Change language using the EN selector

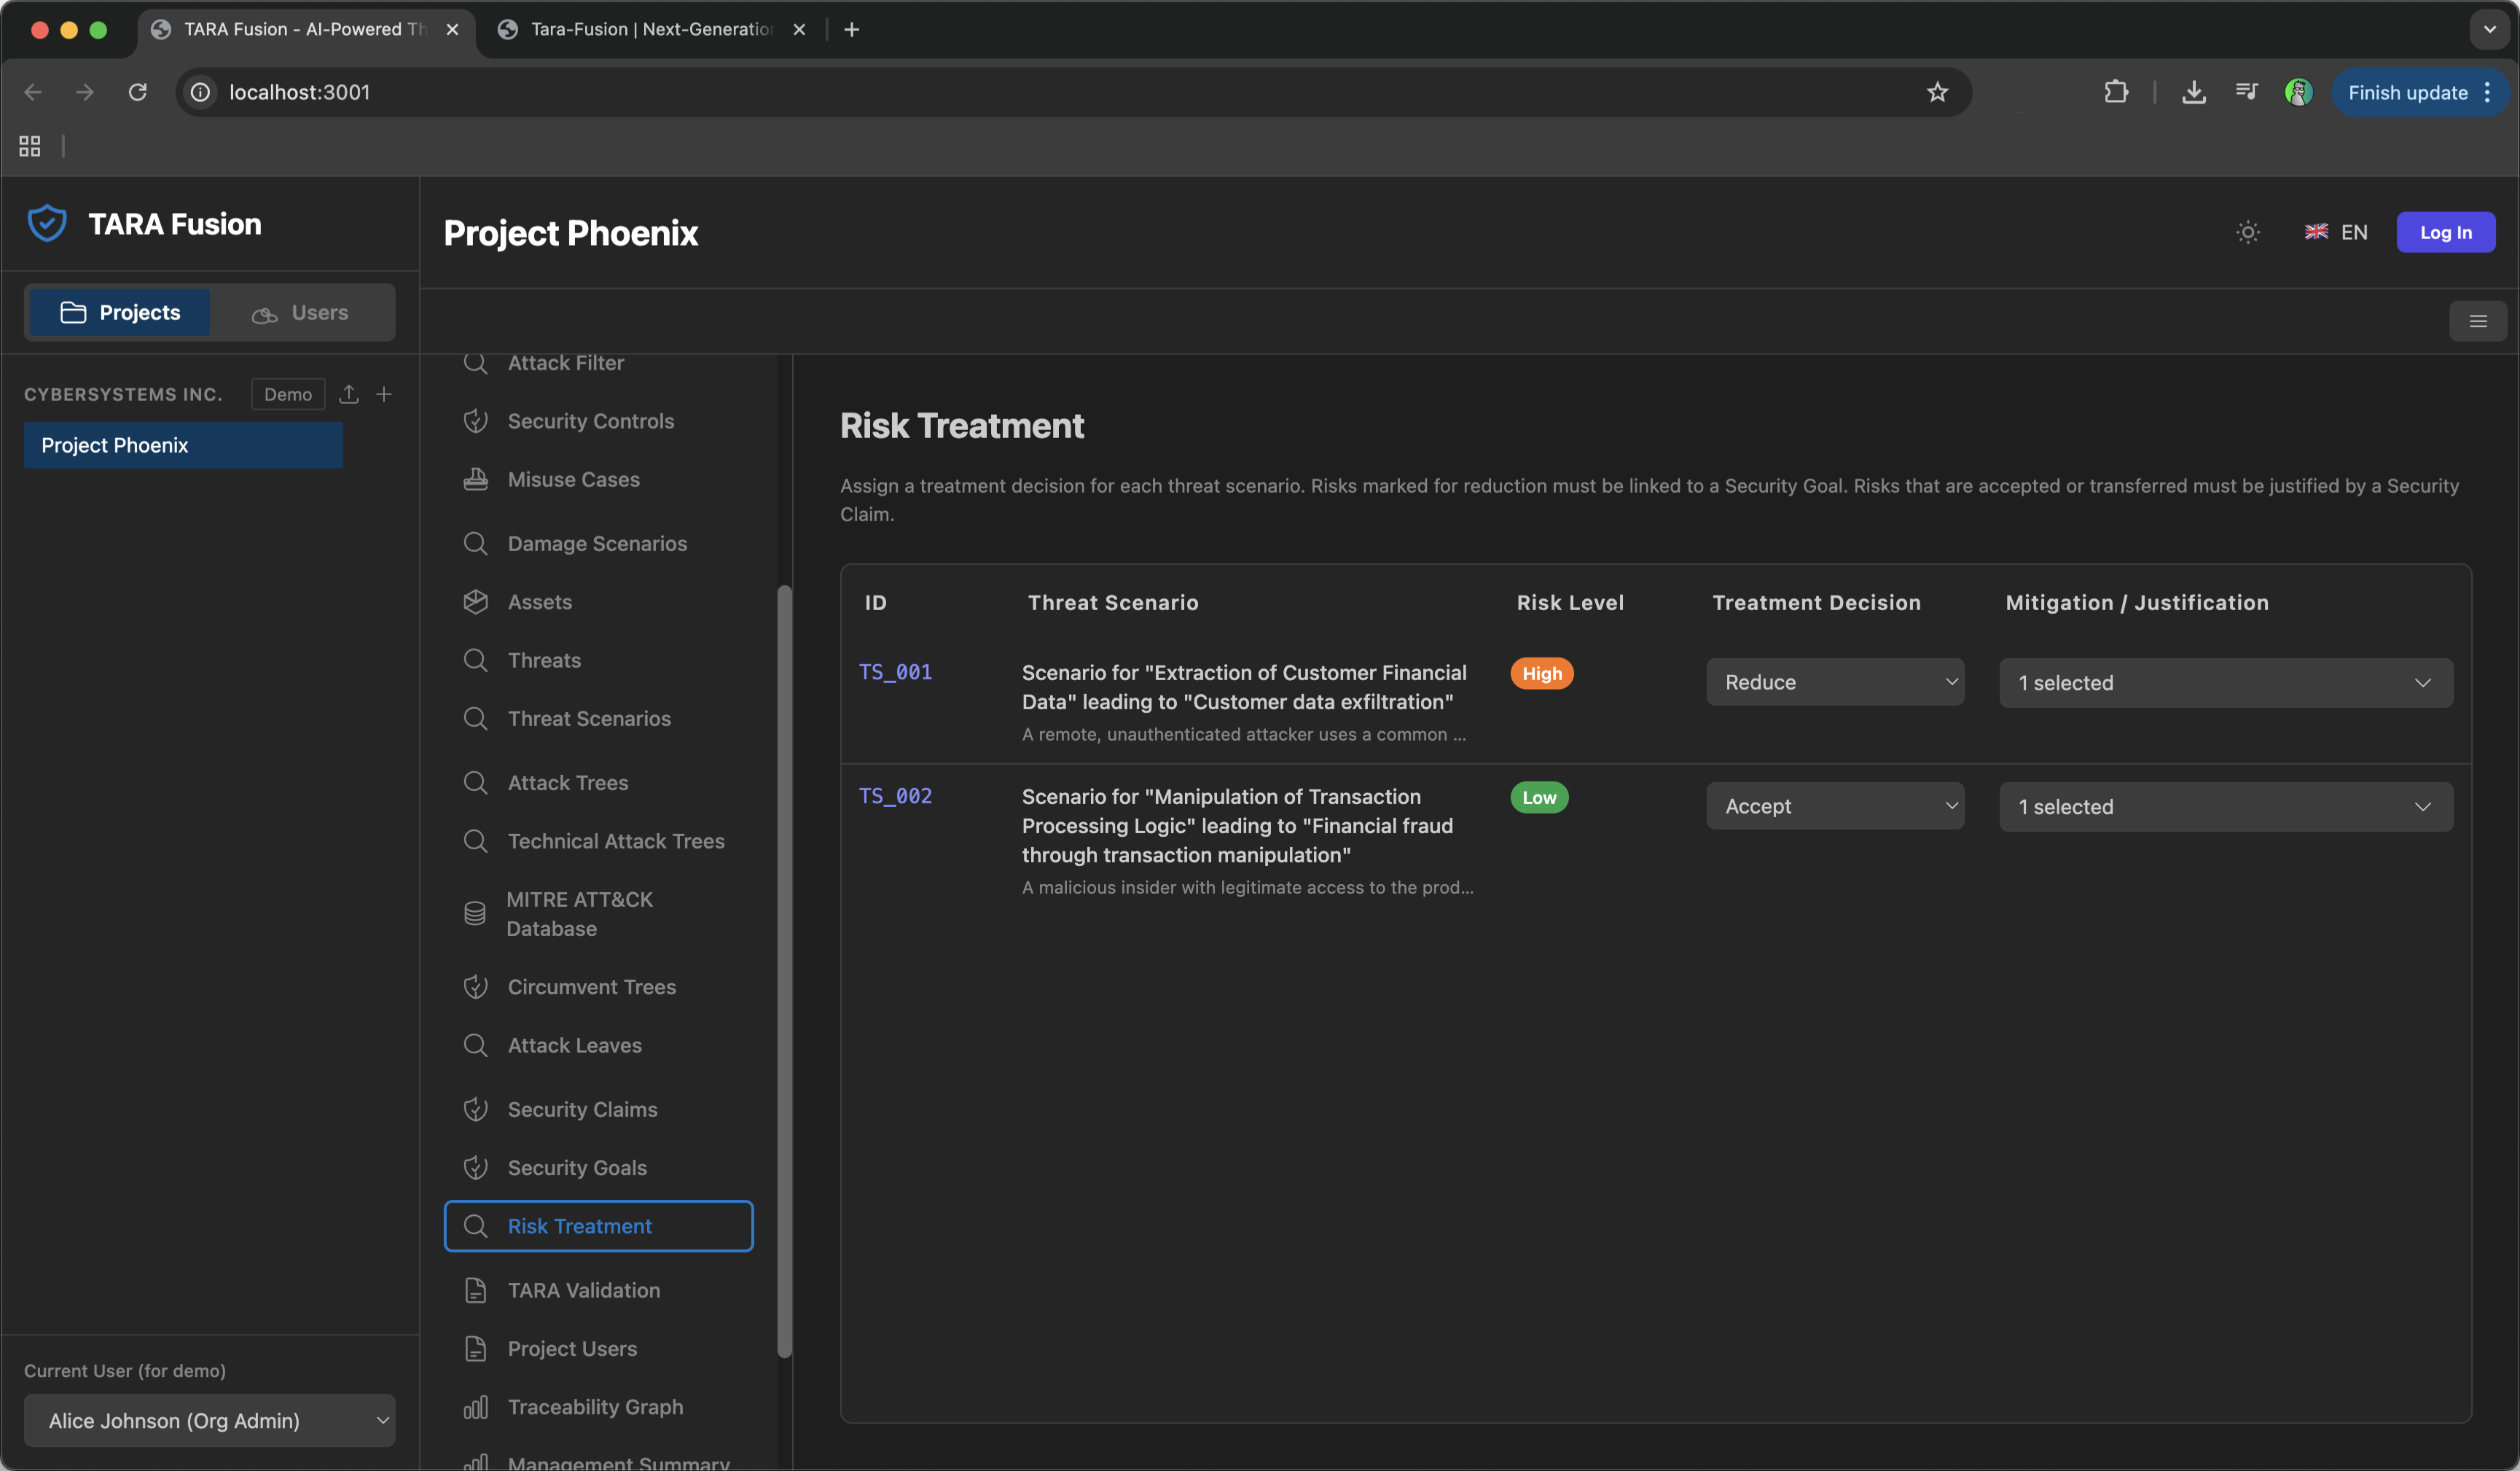coord(2337,231)
